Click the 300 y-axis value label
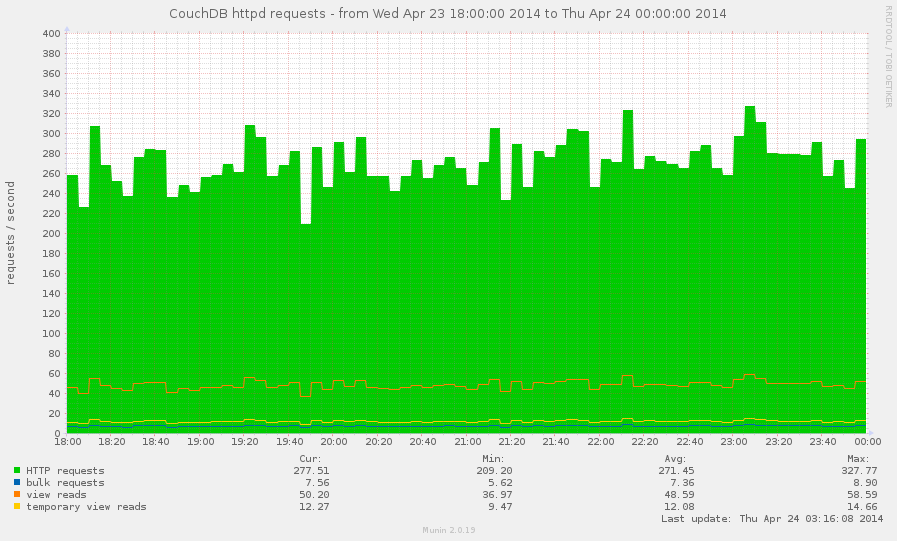The image size is (897, 541). tap(51, 133)
